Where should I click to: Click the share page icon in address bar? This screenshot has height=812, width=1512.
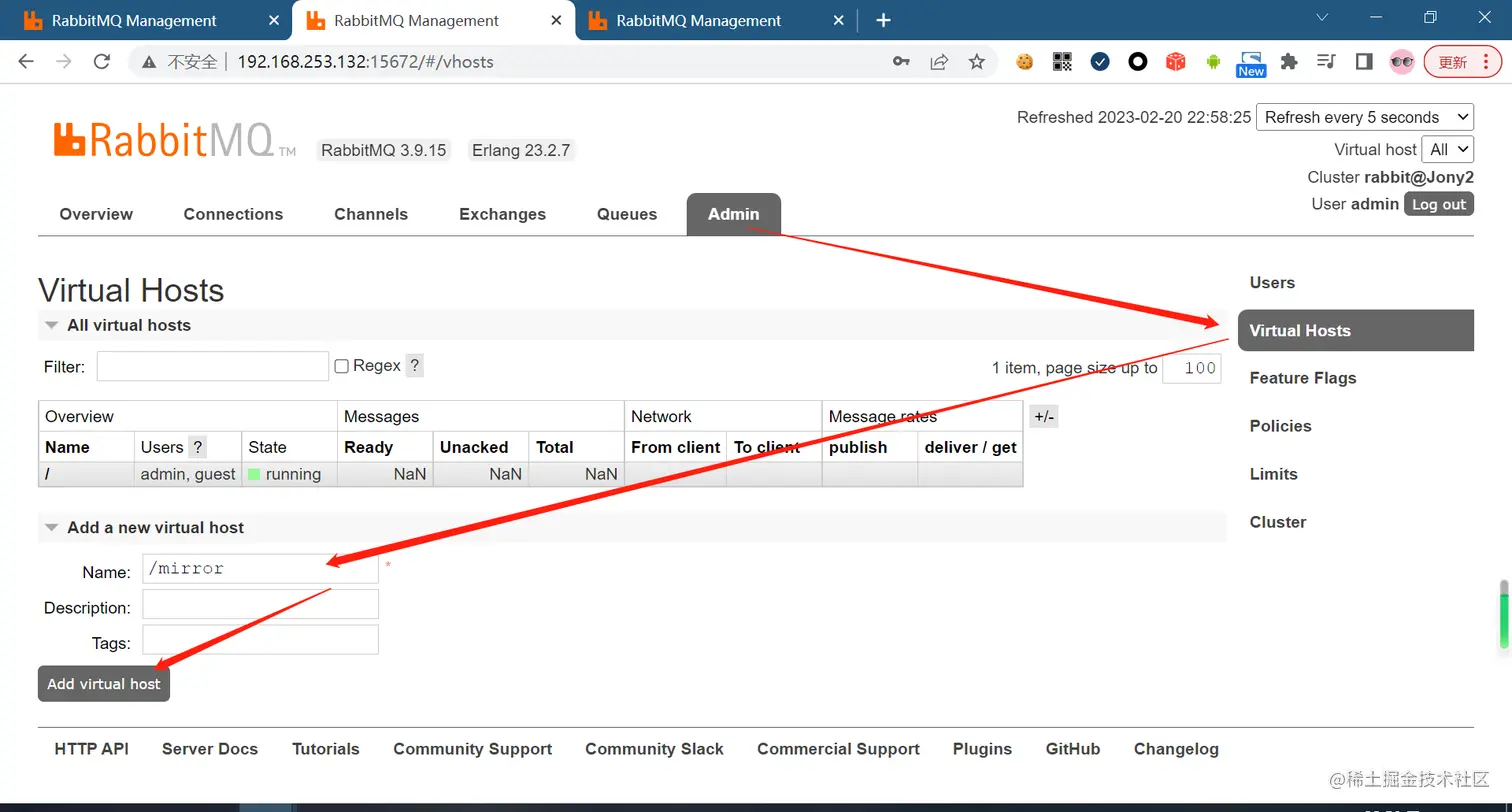point(939,61)
